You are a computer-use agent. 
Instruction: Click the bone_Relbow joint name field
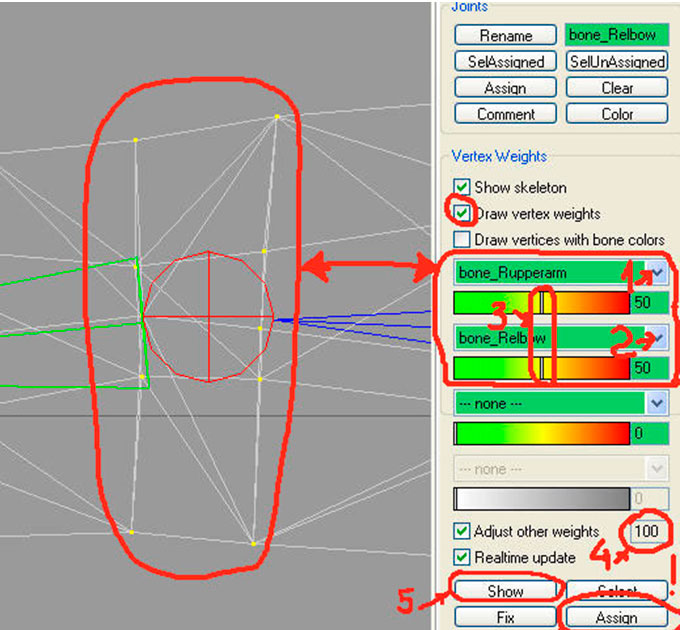617,35
